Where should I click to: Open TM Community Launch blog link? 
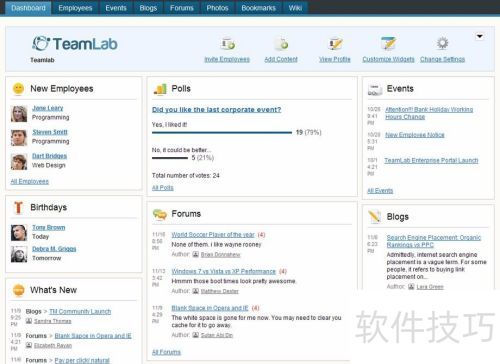point(80,312)
